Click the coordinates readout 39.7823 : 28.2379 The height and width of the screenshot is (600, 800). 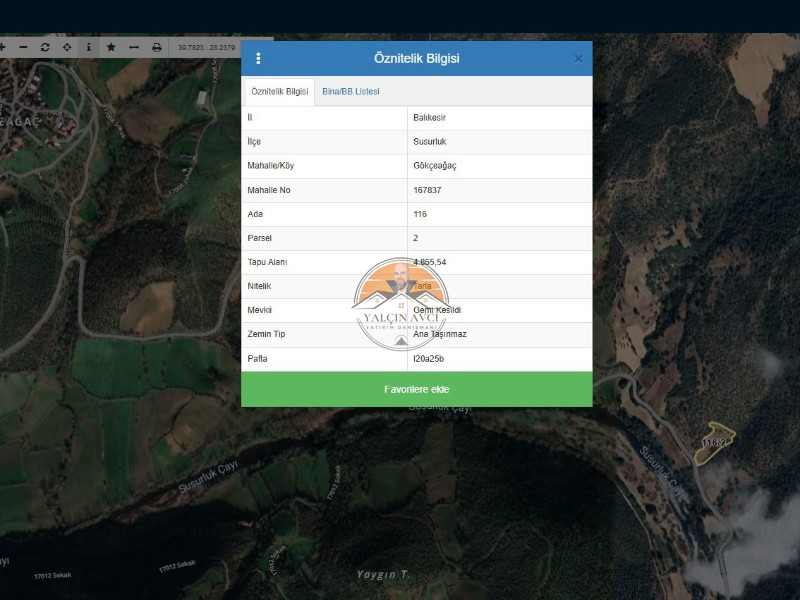pyautogui.click(x=207, y=47)
